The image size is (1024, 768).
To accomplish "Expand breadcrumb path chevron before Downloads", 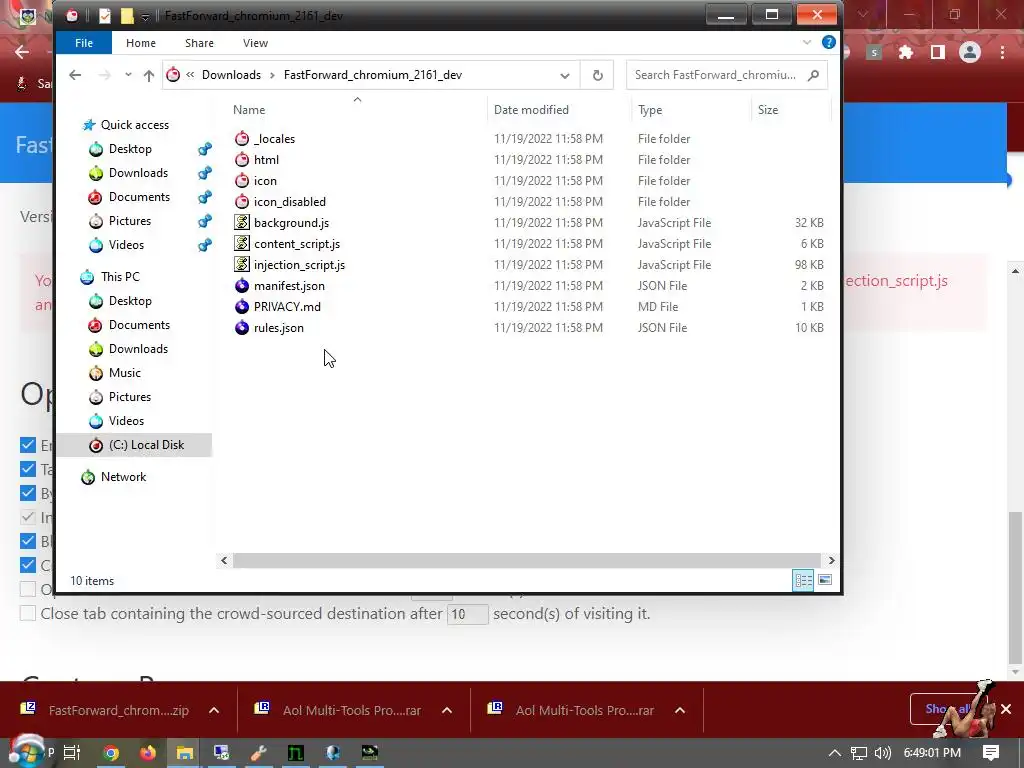I will click(x=190, y=75).
